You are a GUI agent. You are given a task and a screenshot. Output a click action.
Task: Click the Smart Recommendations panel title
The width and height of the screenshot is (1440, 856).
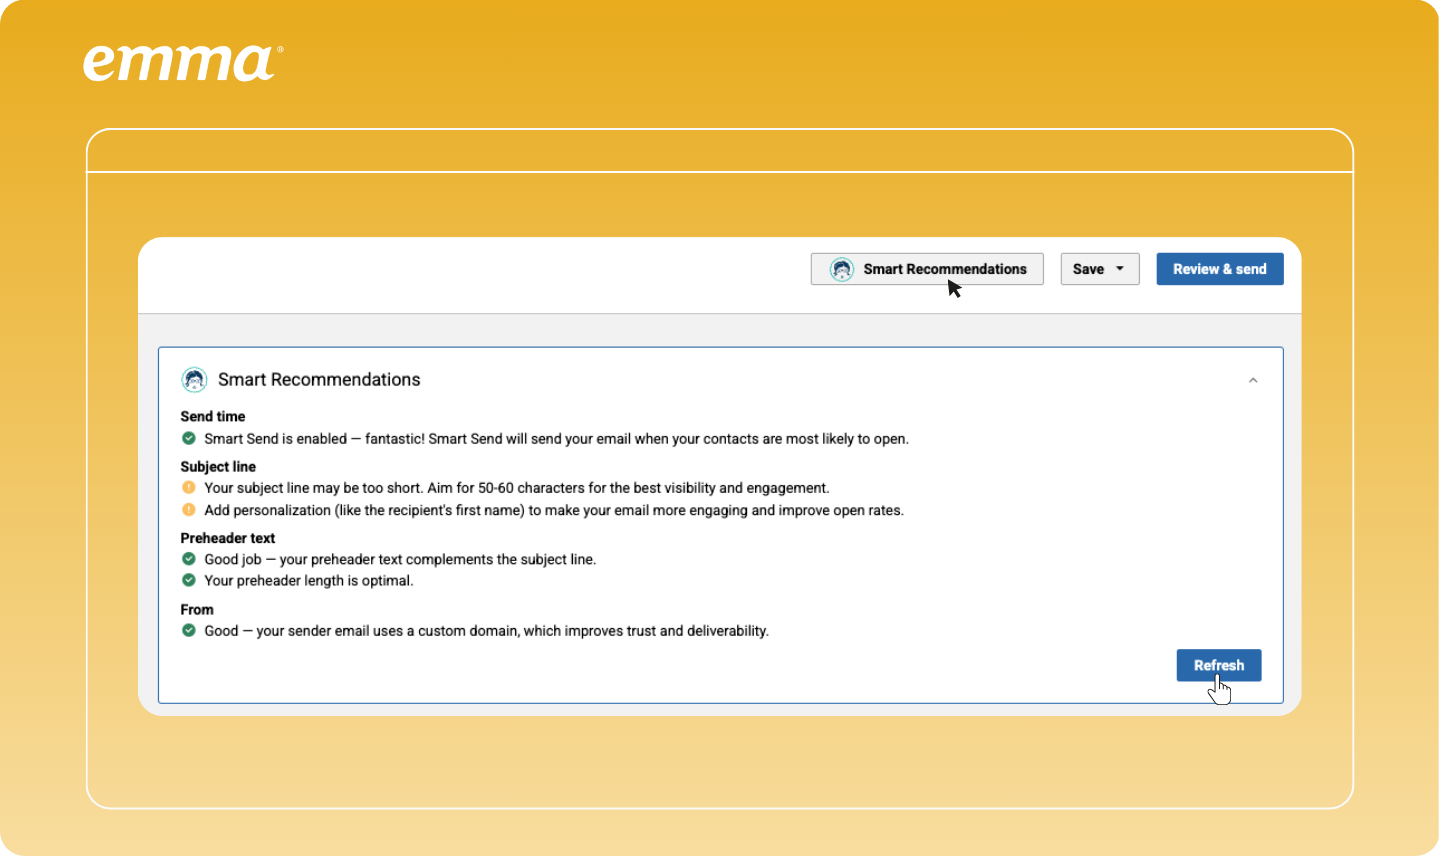[x=319, y=380]
